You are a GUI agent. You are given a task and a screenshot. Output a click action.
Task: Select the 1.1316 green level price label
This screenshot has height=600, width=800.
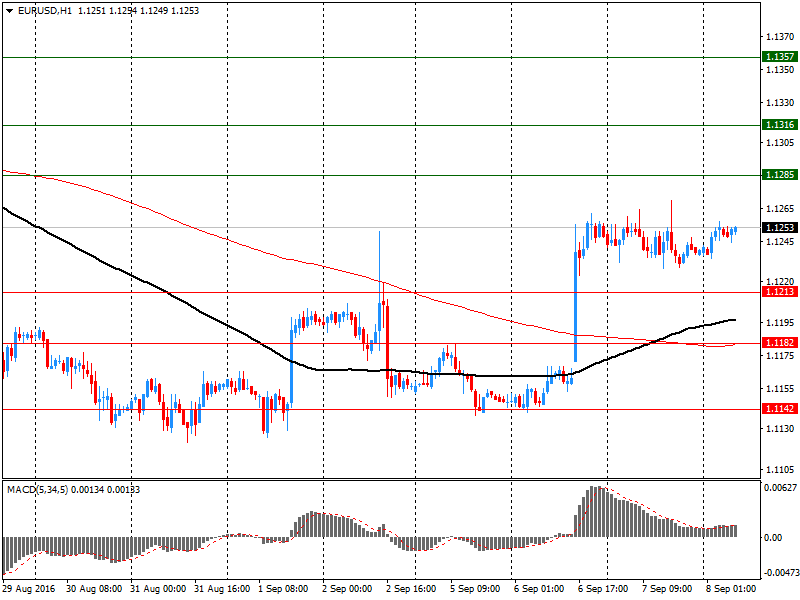[x=780, y=124]
